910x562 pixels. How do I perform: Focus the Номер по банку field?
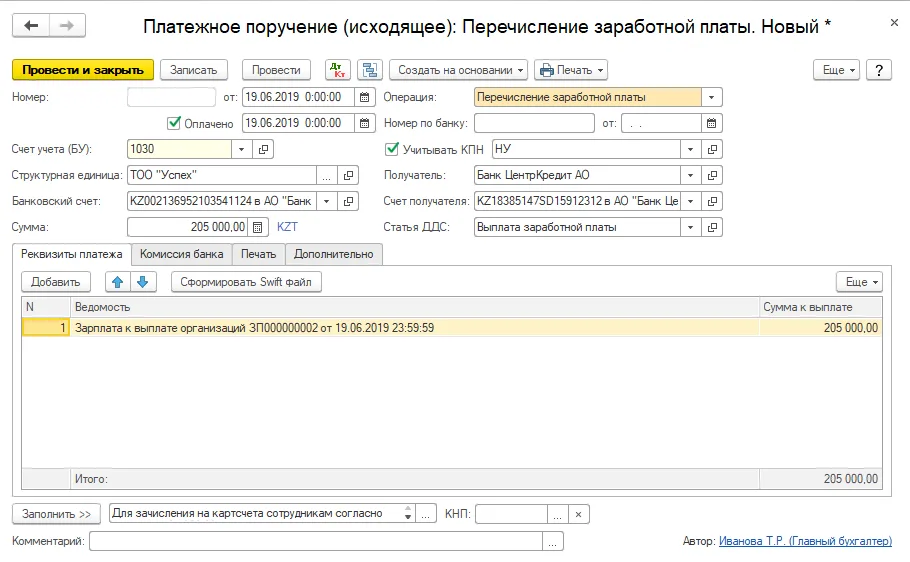535,123
